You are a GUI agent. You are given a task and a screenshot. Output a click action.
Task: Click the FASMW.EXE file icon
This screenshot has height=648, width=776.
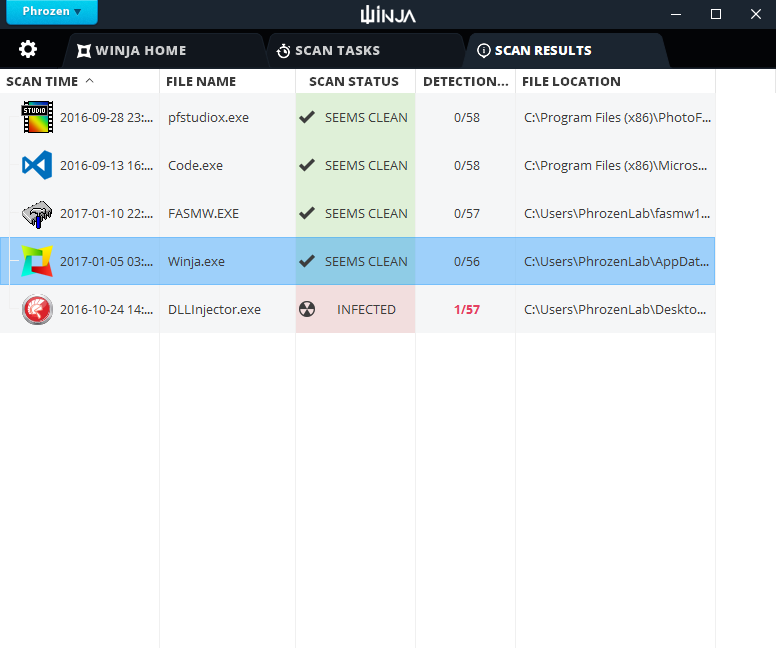[x=37, y=214]
